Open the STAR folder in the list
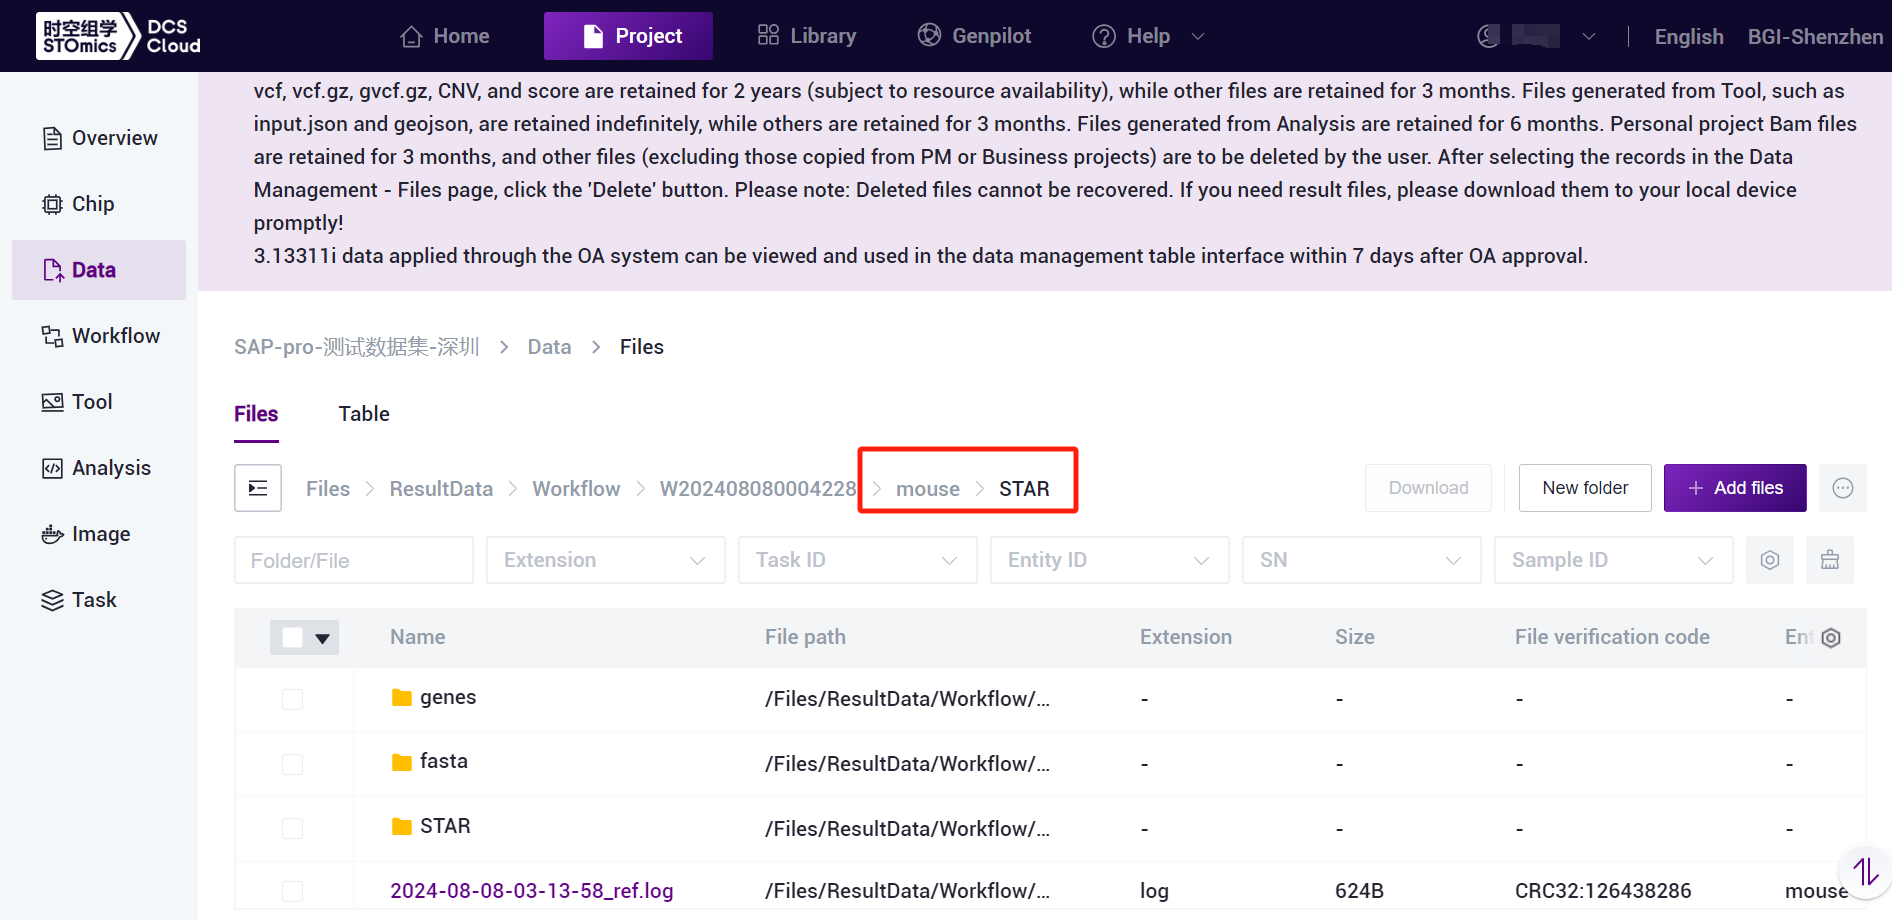Viewport: 1892px width, 920px height. 445,826
